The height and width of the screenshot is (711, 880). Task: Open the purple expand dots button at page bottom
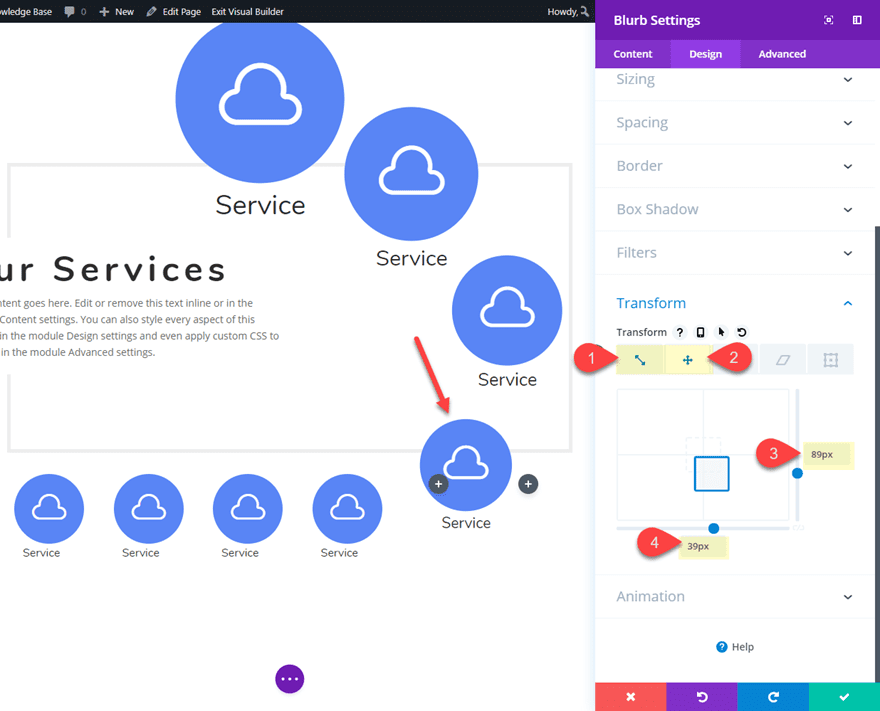coord(289,679)
